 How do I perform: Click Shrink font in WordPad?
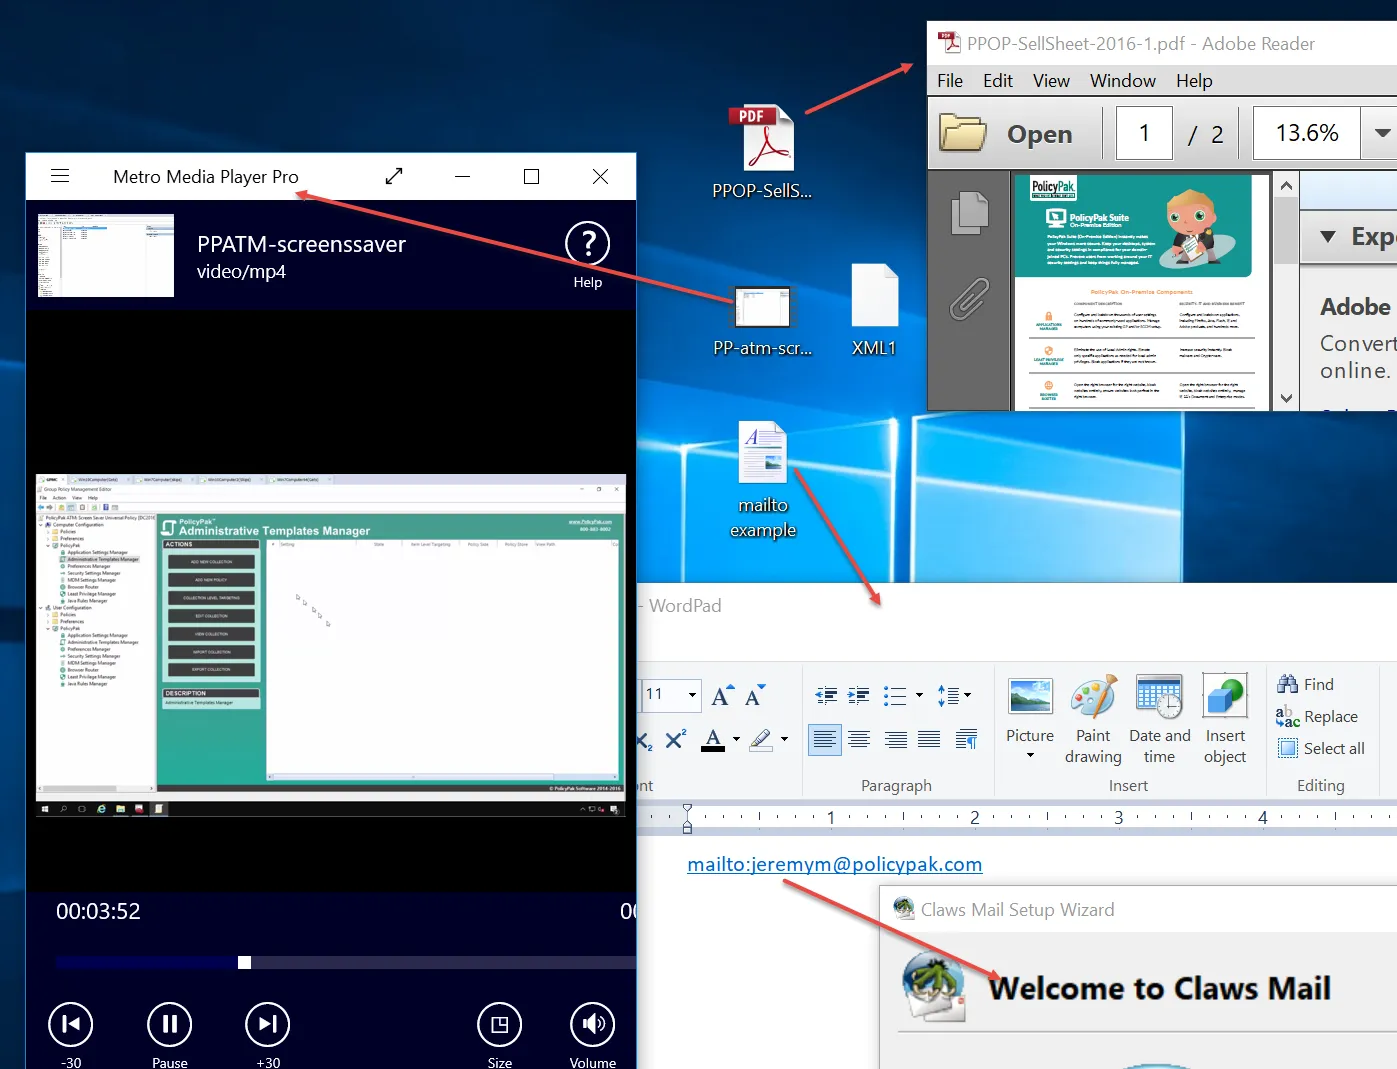[x=755, y=695]
